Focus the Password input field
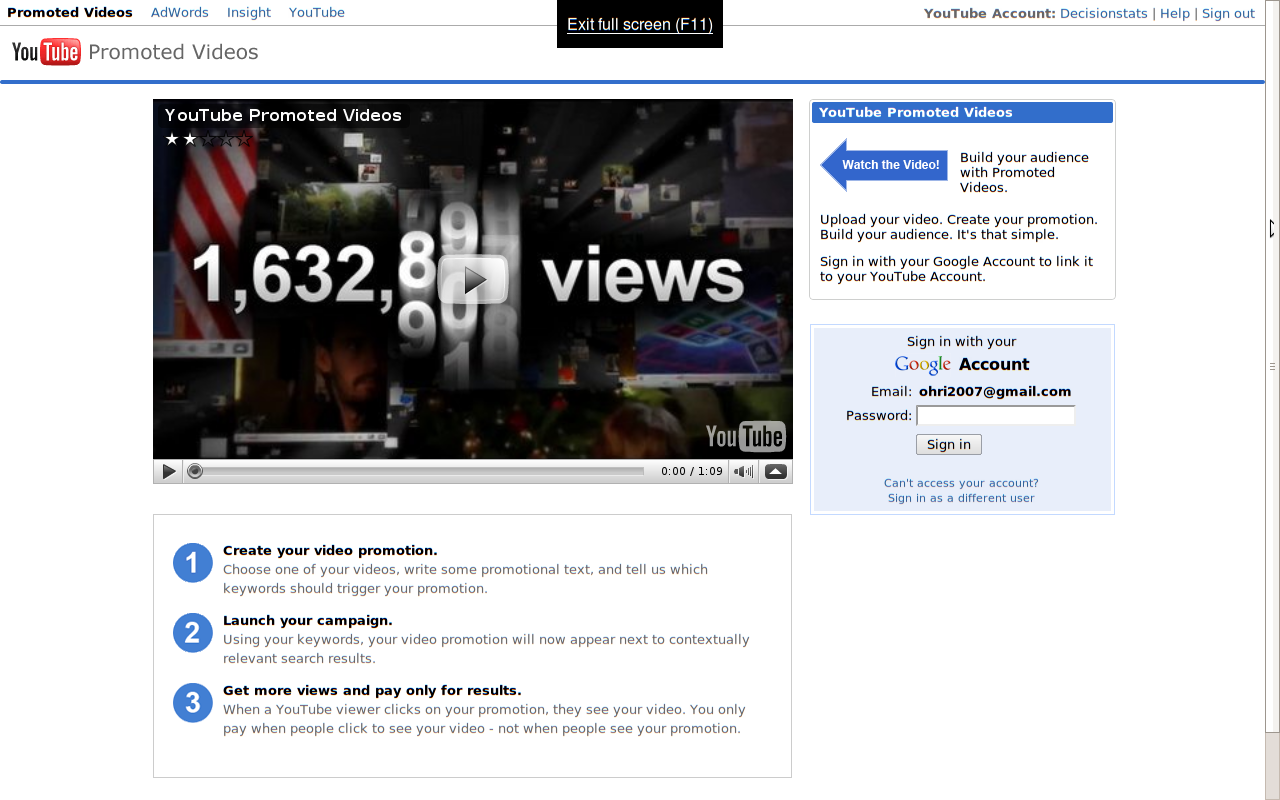Viewport: 1280px width, 800px height. 995,415
